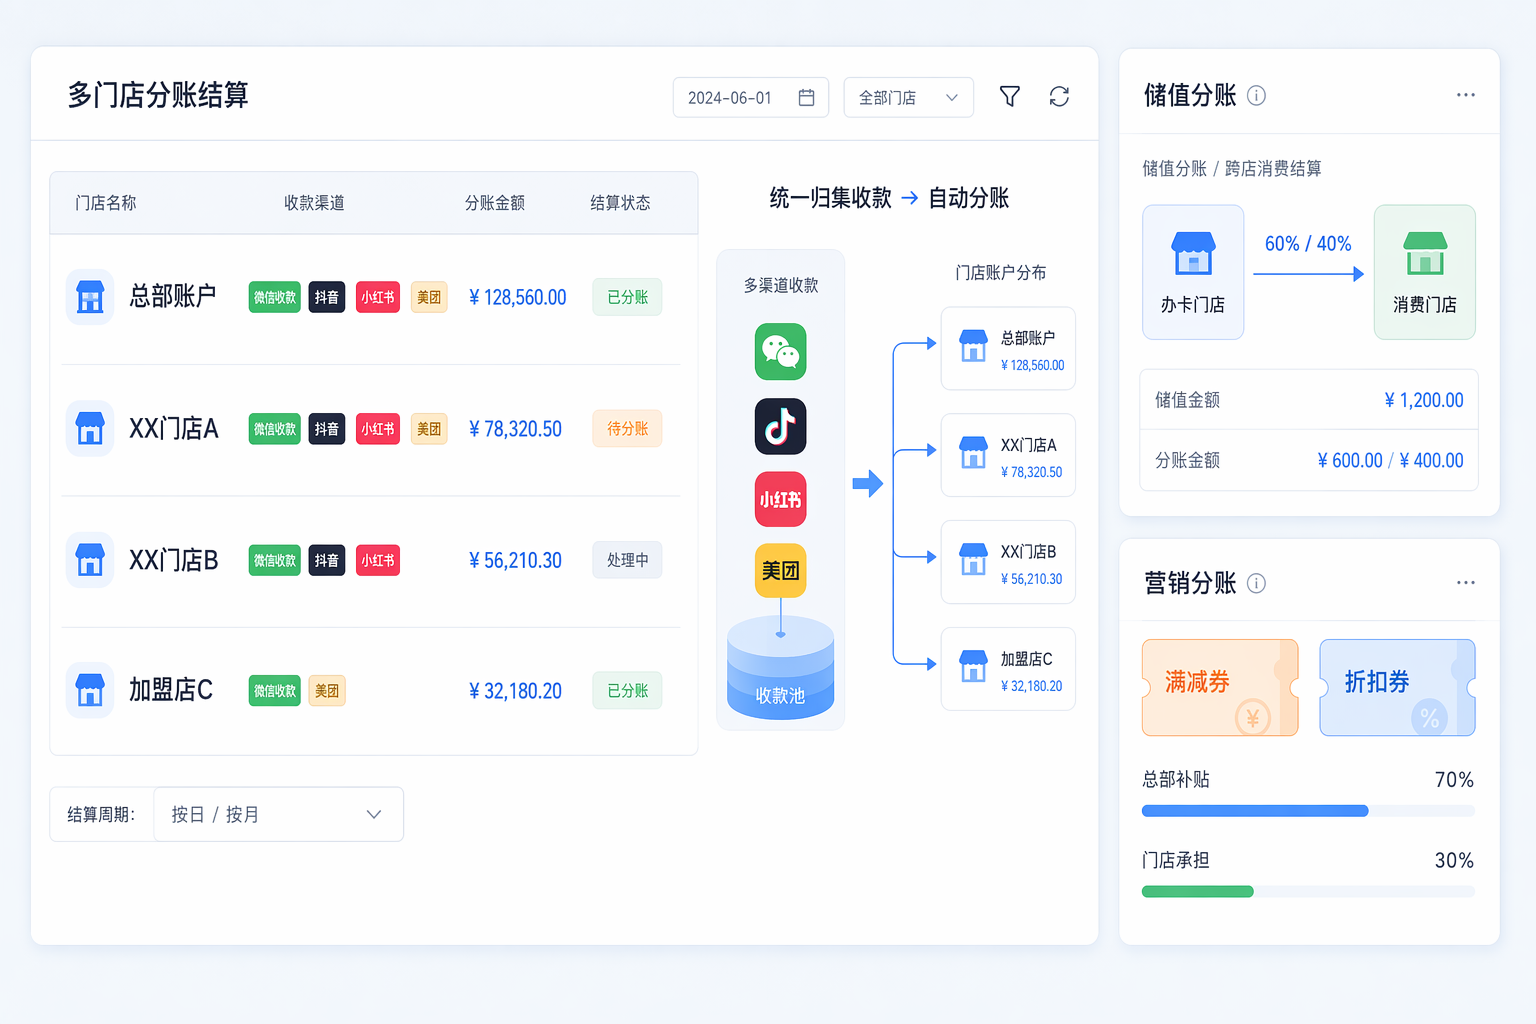Viewport: 1536px width, 1024px height.
Task: Click store icon in 加盟店C table row
Action: pyautogui.click(x=90, y=690)
